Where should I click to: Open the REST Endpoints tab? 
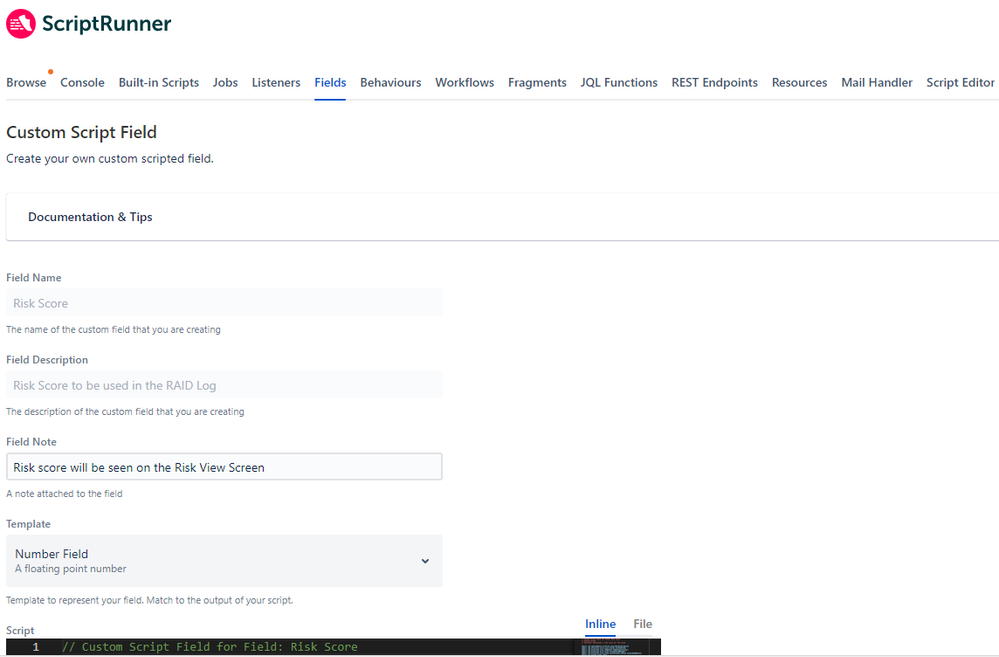click(714, 82)
